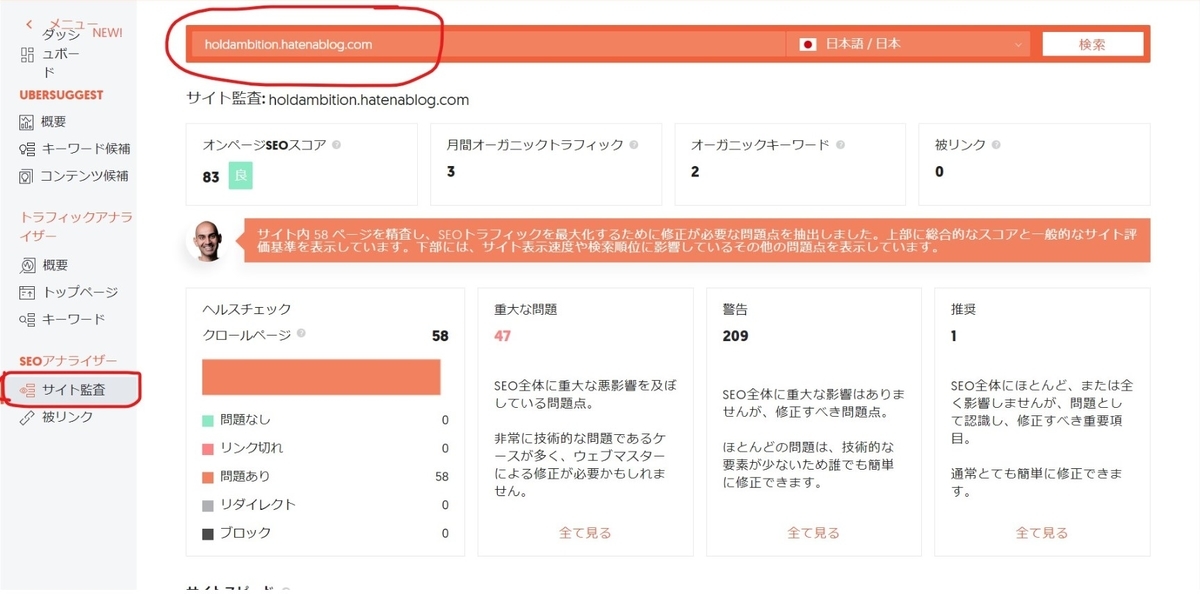Click the 概要 icon under UBERSUGGEST

27,122
